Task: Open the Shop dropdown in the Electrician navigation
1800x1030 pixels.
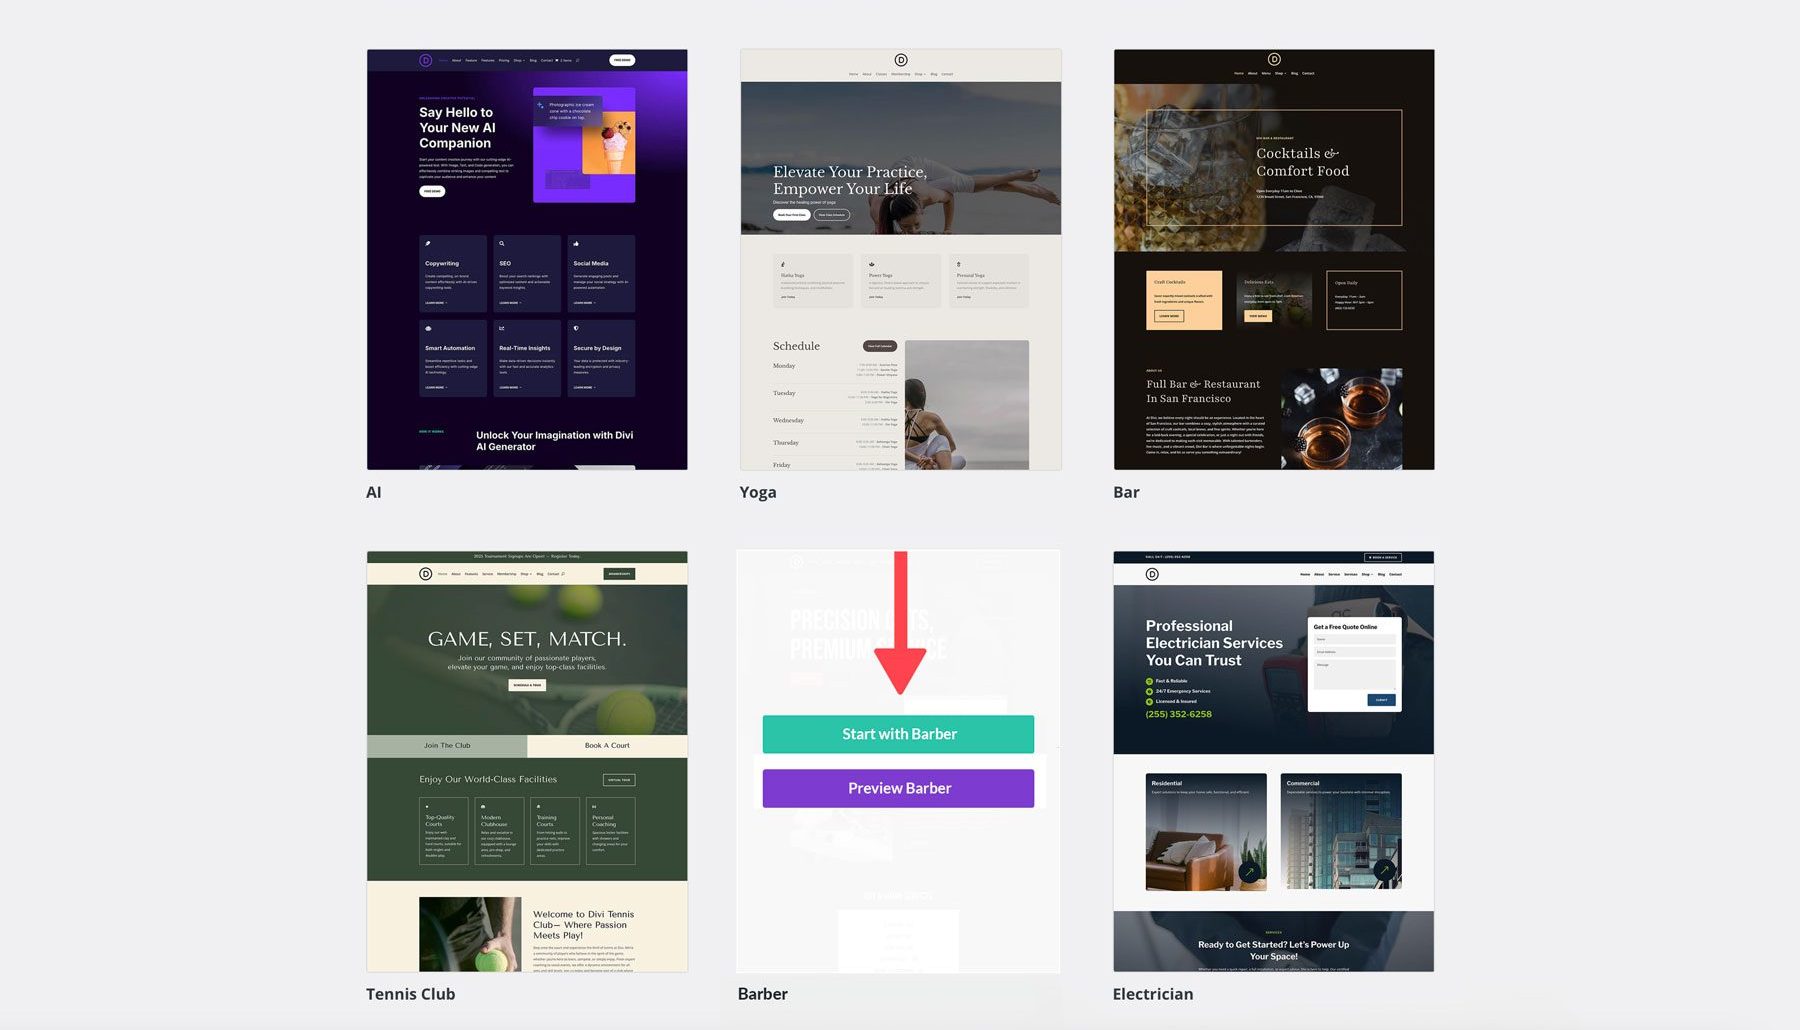Action: click(x=1368, y=574)
